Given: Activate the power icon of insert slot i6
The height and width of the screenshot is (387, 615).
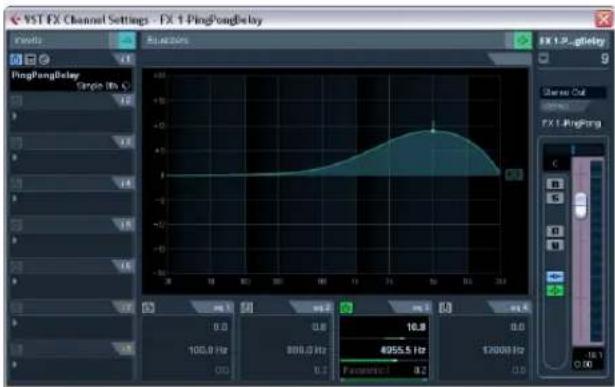Looking at the screenshot, I should pos(16,267).
